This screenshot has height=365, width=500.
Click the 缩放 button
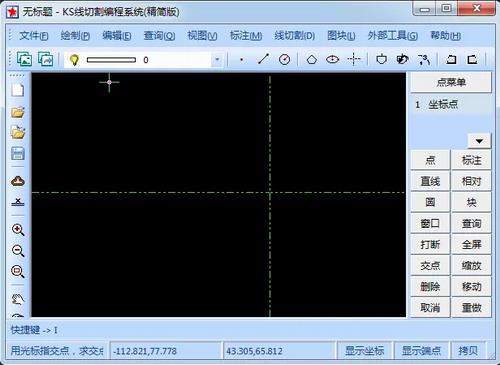point(471,265)
